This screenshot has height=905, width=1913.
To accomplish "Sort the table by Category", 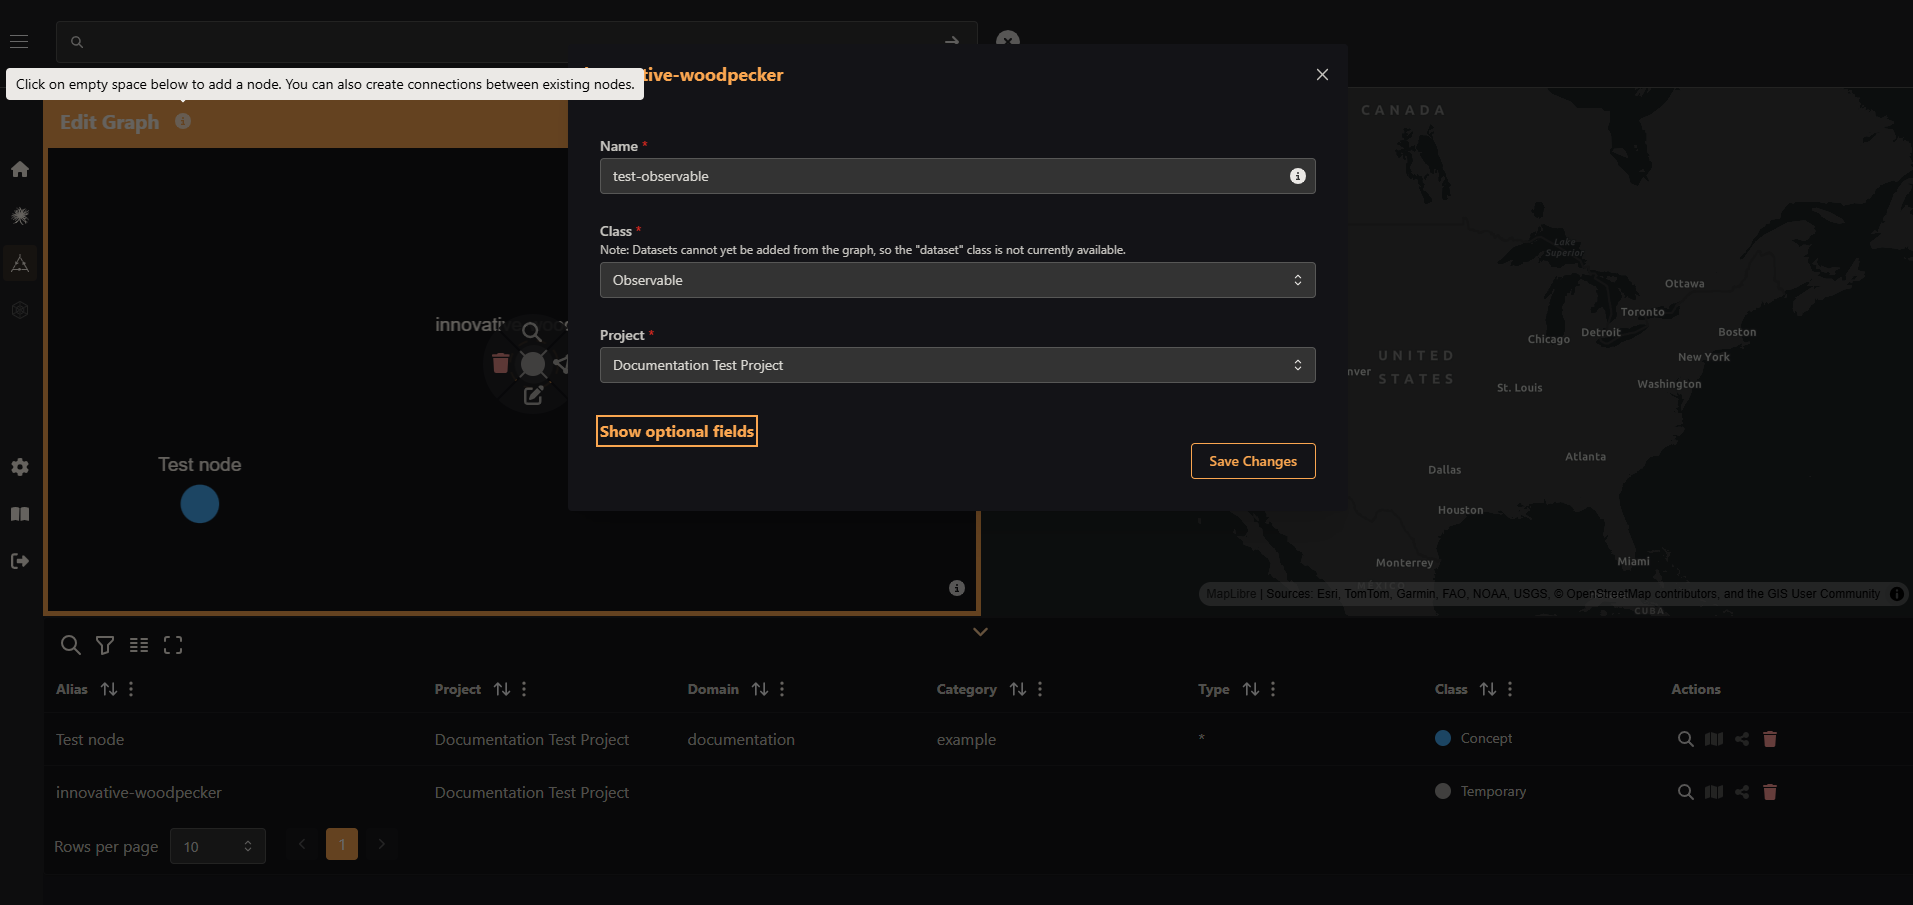I will pos(1018,689).
